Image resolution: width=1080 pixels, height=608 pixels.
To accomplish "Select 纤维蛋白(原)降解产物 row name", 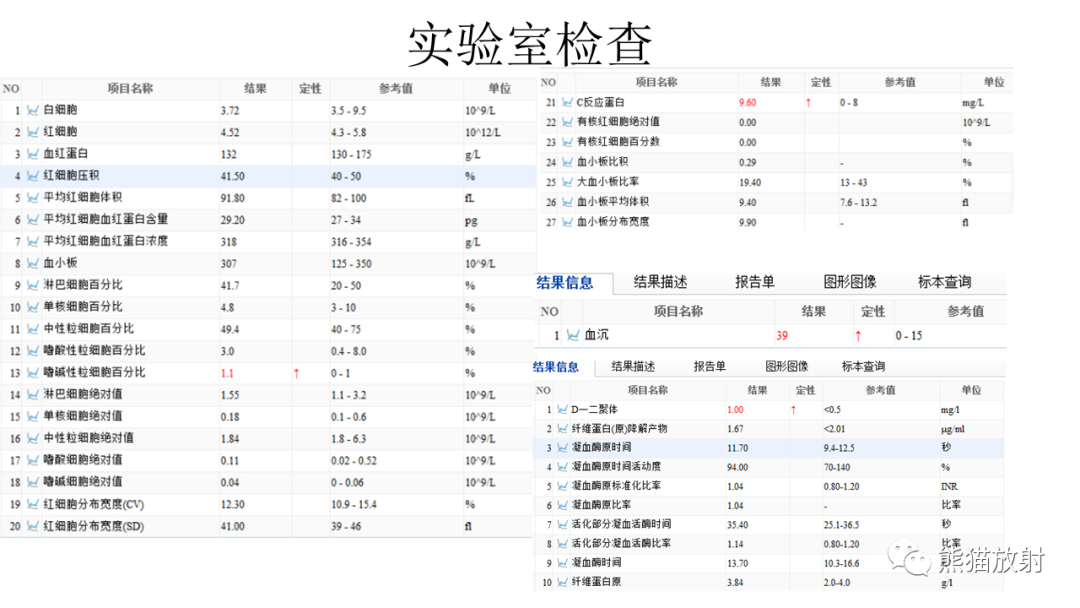I will coord(619,428).
